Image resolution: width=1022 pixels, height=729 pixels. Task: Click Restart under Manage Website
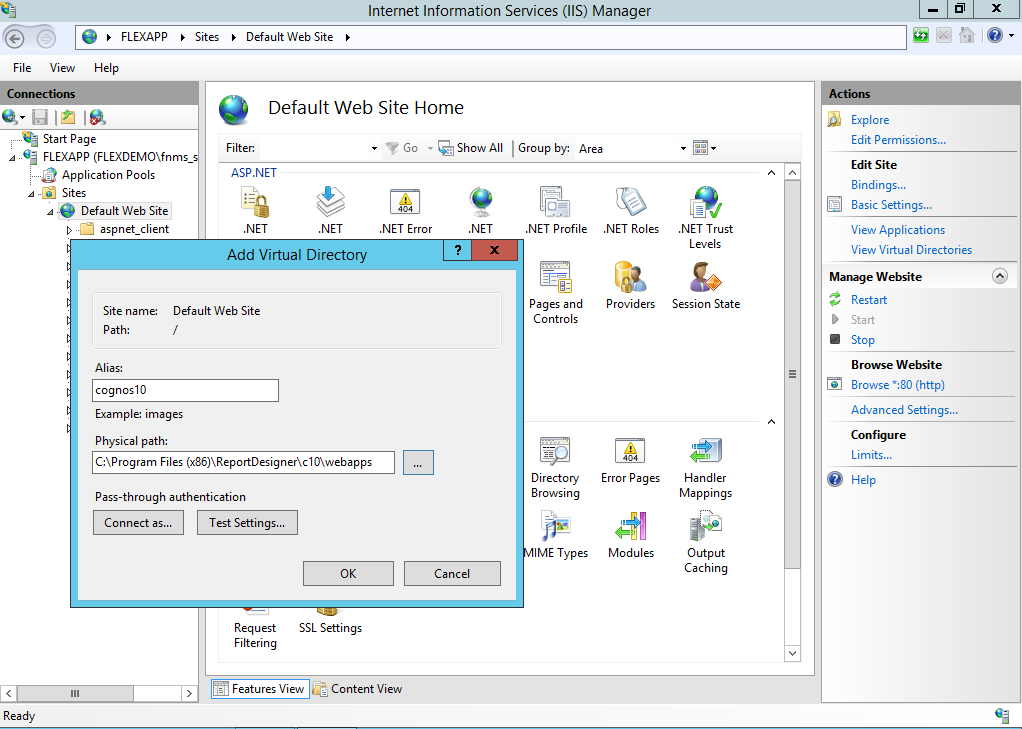[x=869, y=299]
